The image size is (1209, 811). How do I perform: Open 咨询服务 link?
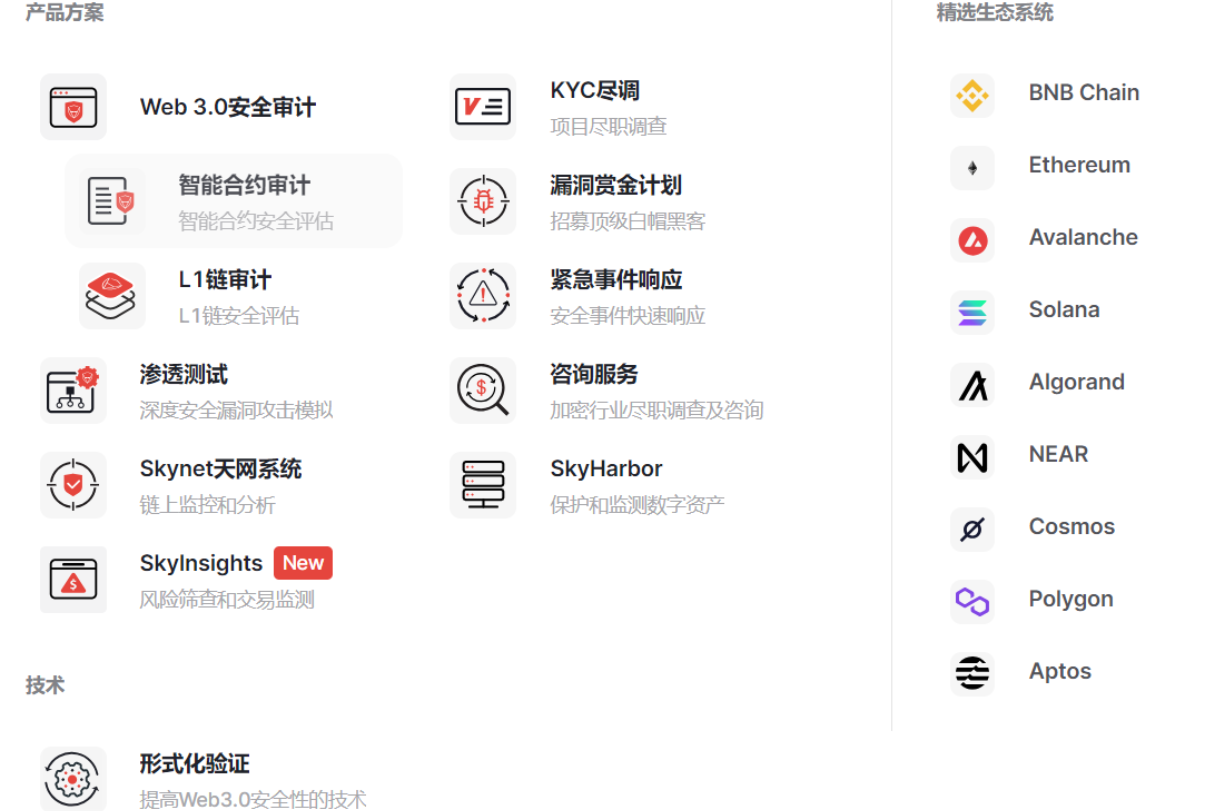[594, 375]
